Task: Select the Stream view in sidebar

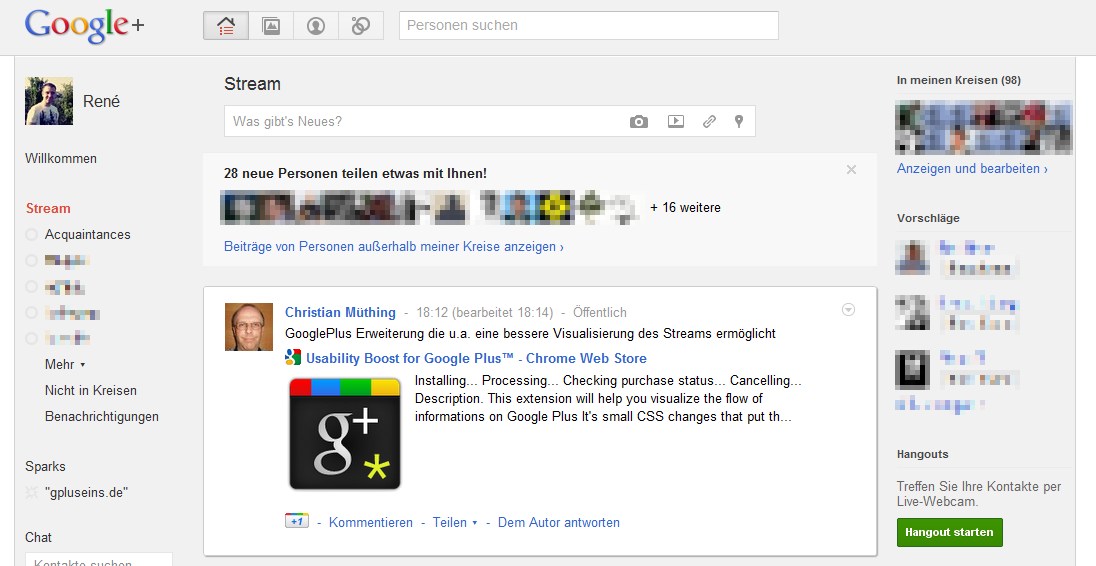Action: tap(48, 208)
